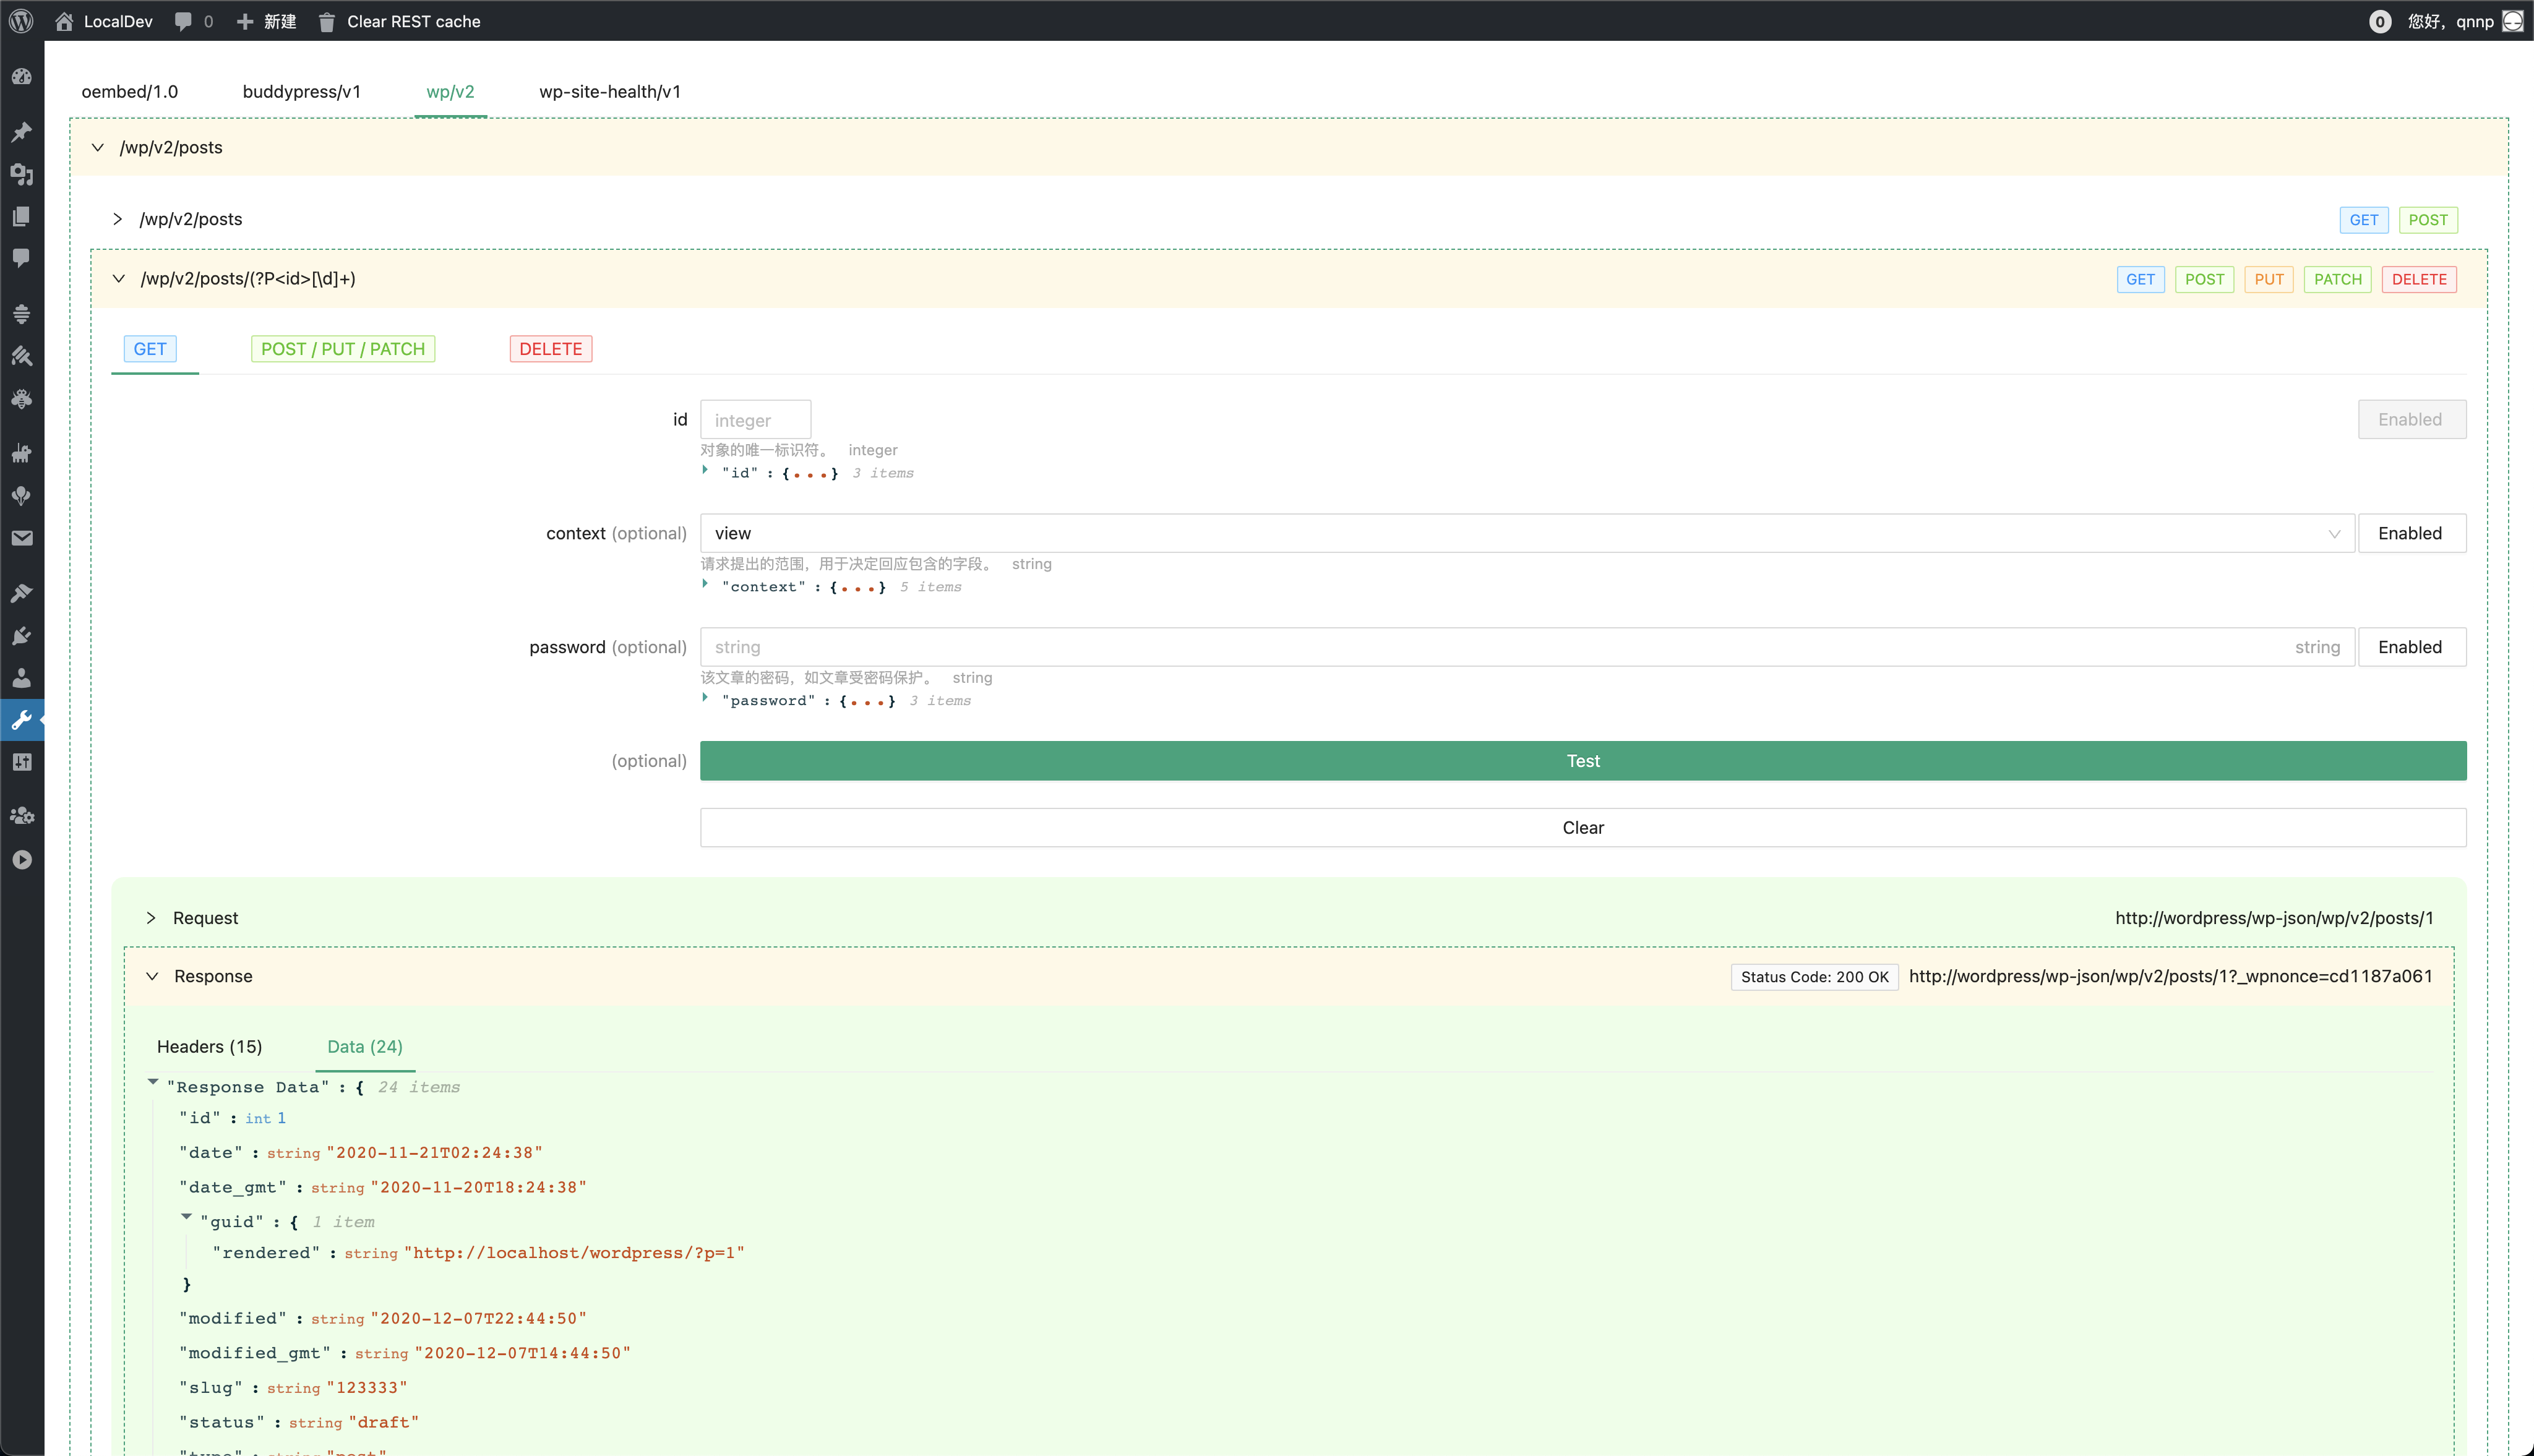This screenshot has width=2534, height=1456.
Task: Select the POST / PUT / PATCH method tab
Action: pos(343,349)
